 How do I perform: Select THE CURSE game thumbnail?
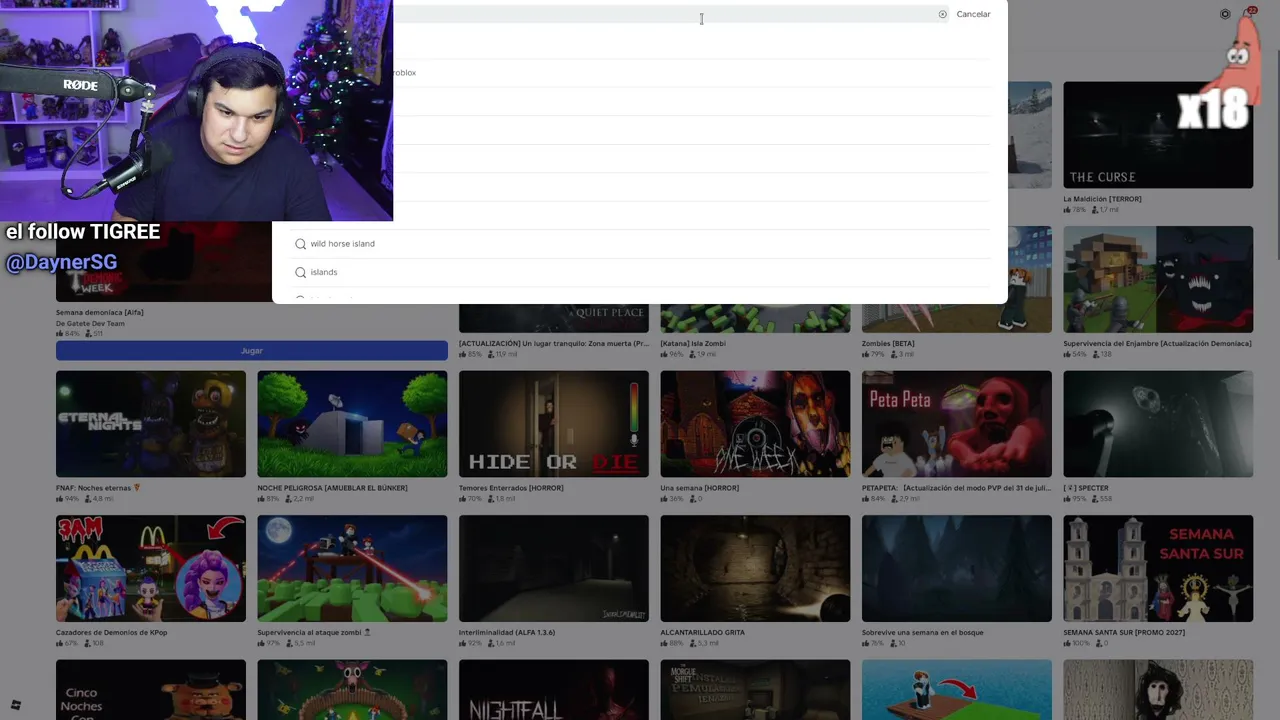point(1158,135)
